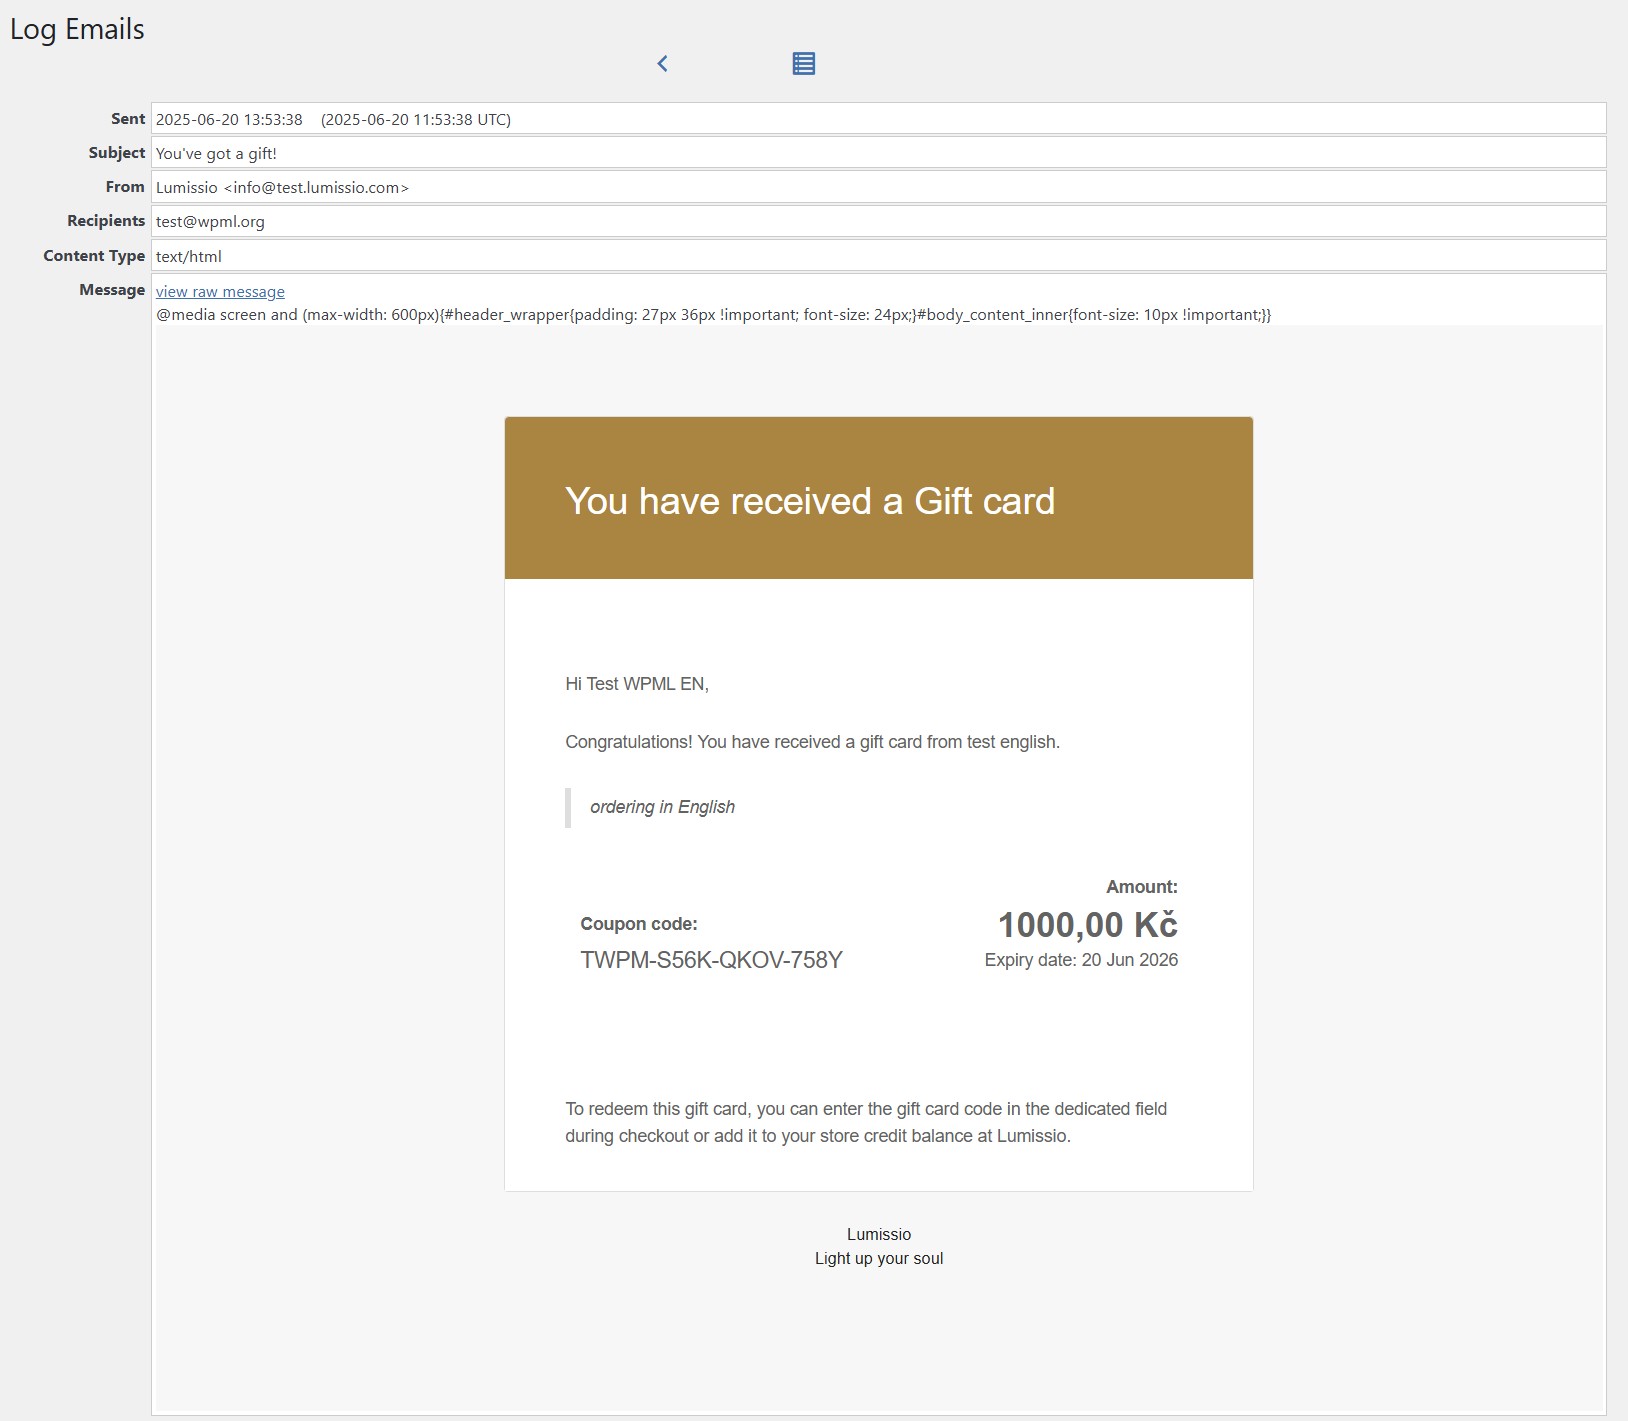Click the 'Coupon code:' label
The width and height of the screenshot is (1628, 1421).
point(639,924)
